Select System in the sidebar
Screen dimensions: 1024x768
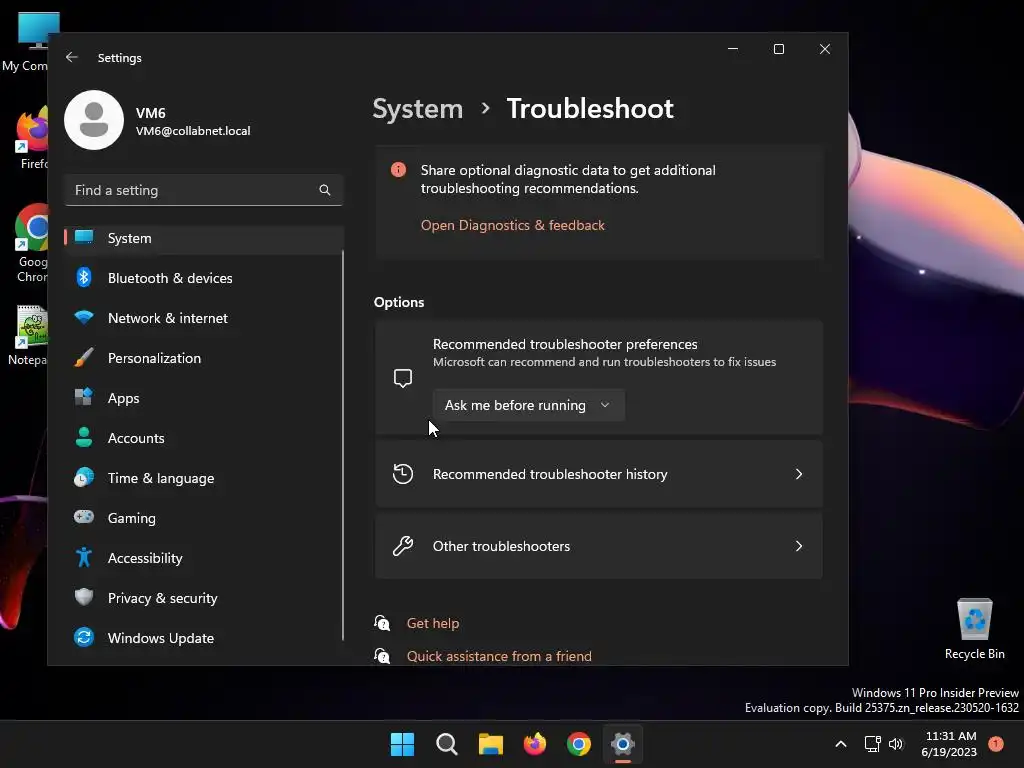204,238
